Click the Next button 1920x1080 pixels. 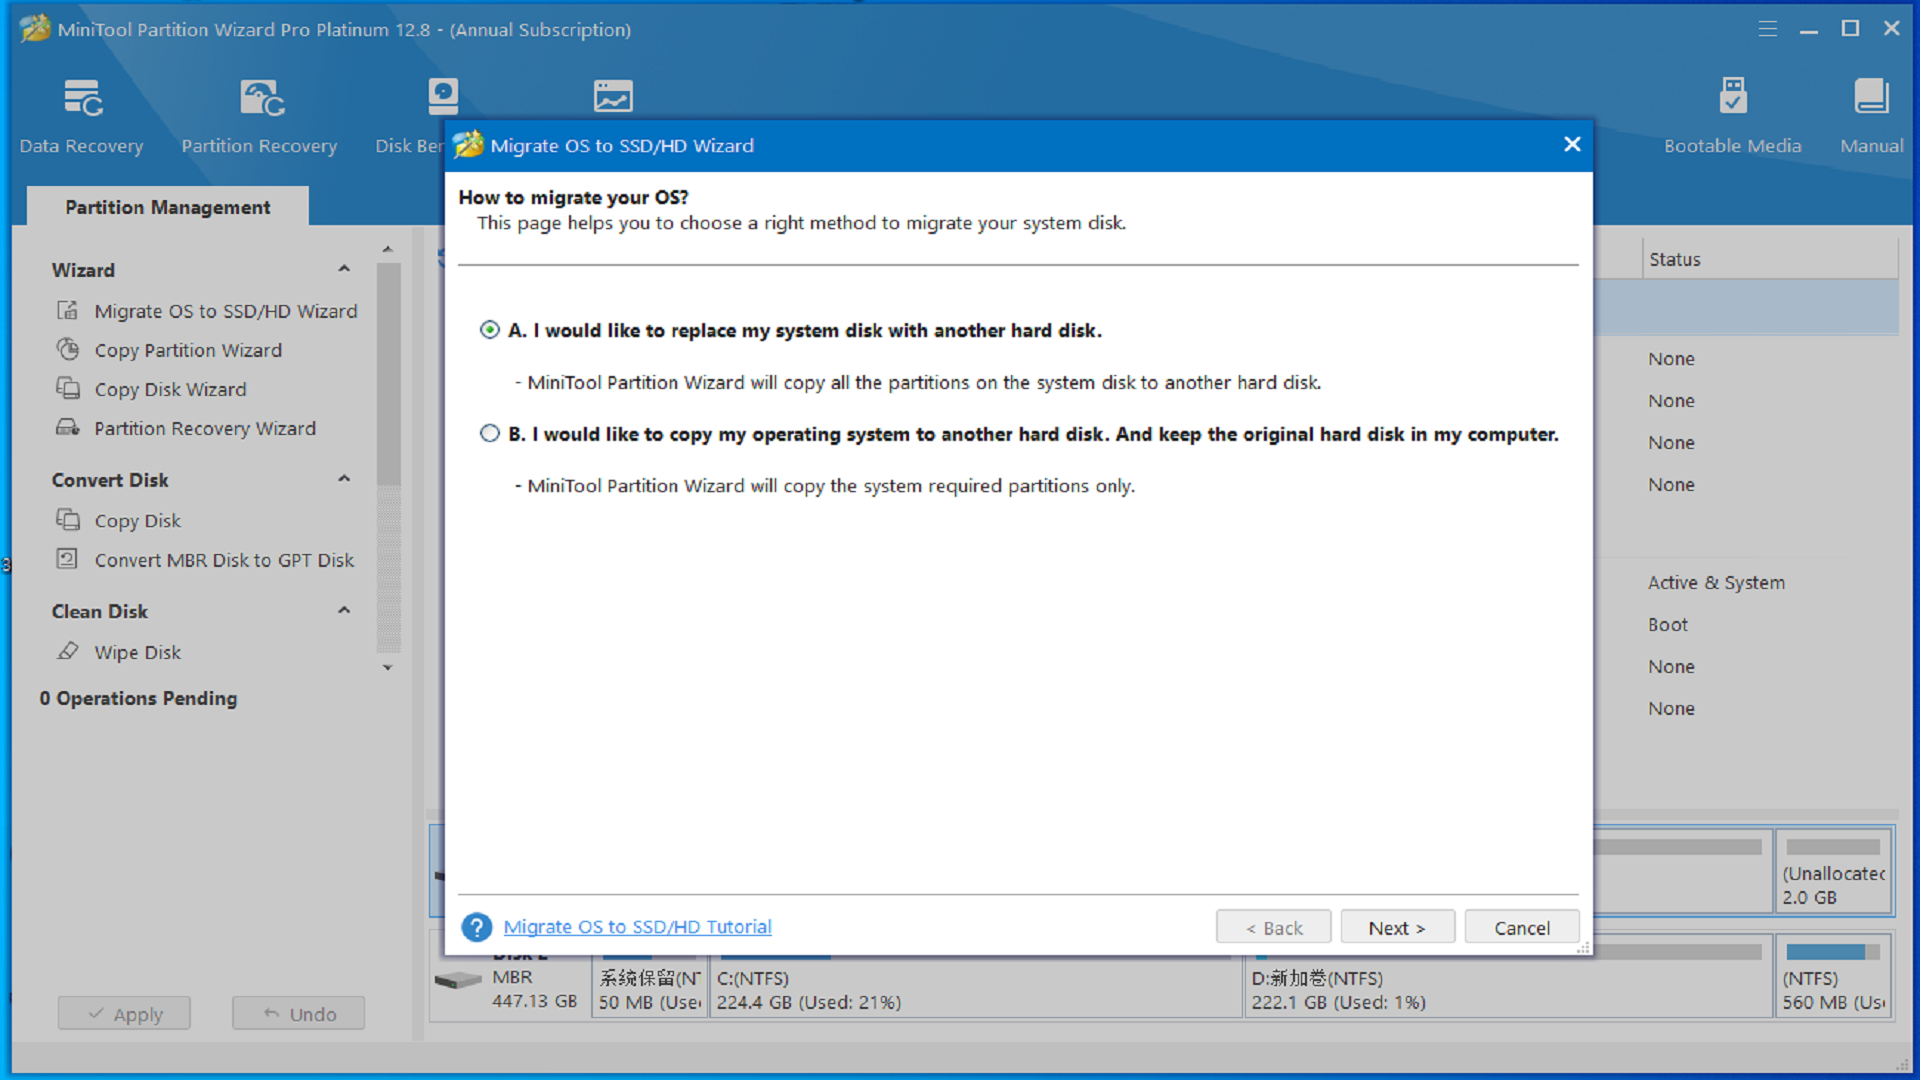click(x=1397, y=927)
